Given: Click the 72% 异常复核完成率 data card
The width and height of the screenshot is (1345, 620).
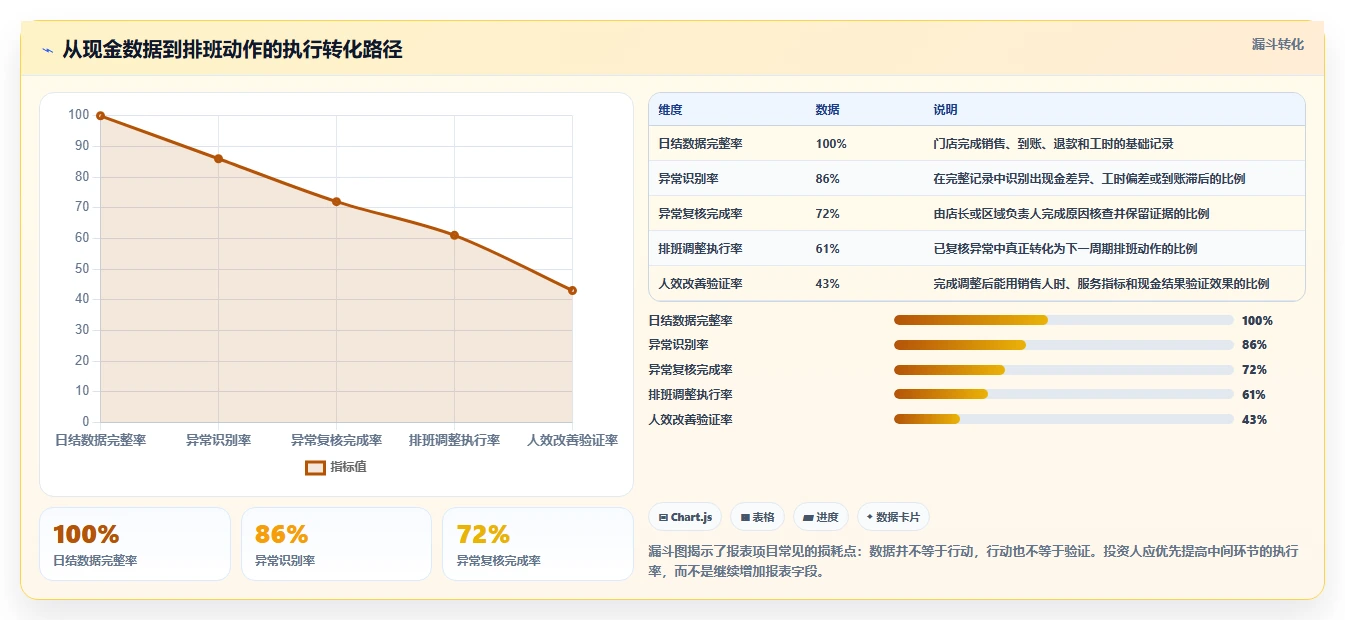Looking at the screenshot, I should [538, 544].
